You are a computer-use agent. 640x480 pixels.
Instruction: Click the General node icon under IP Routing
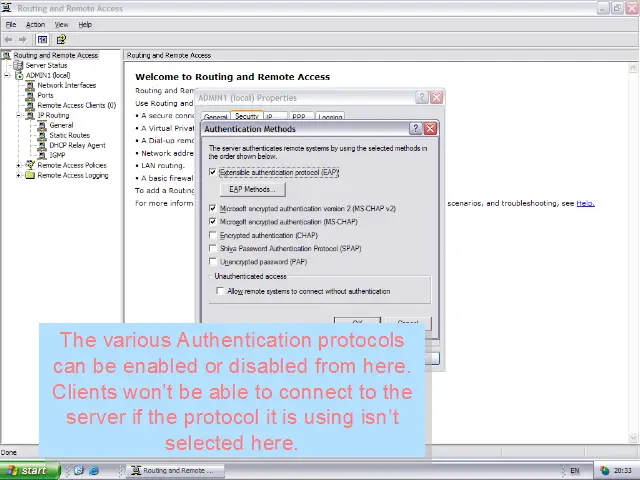click(42, 125)
